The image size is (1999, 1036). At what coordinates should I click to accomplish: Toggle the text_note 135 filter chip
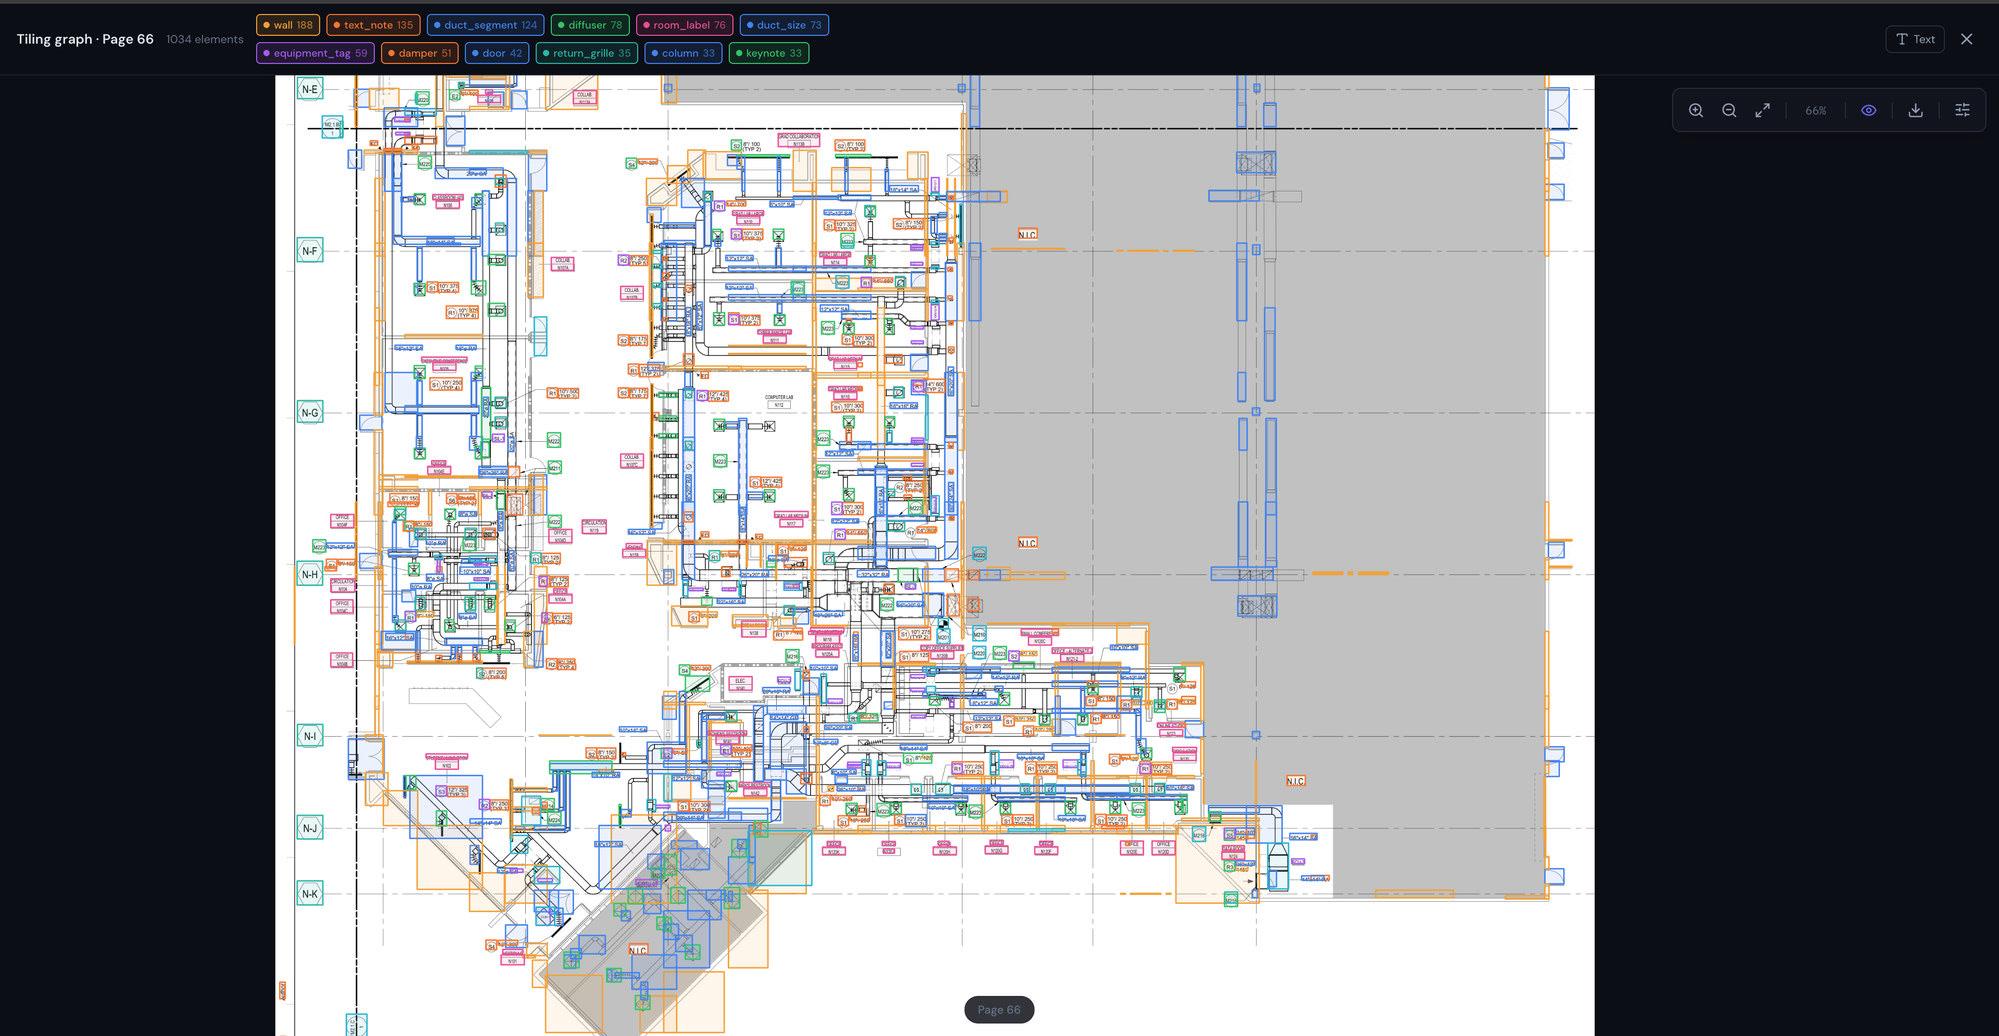click(373, 25)
